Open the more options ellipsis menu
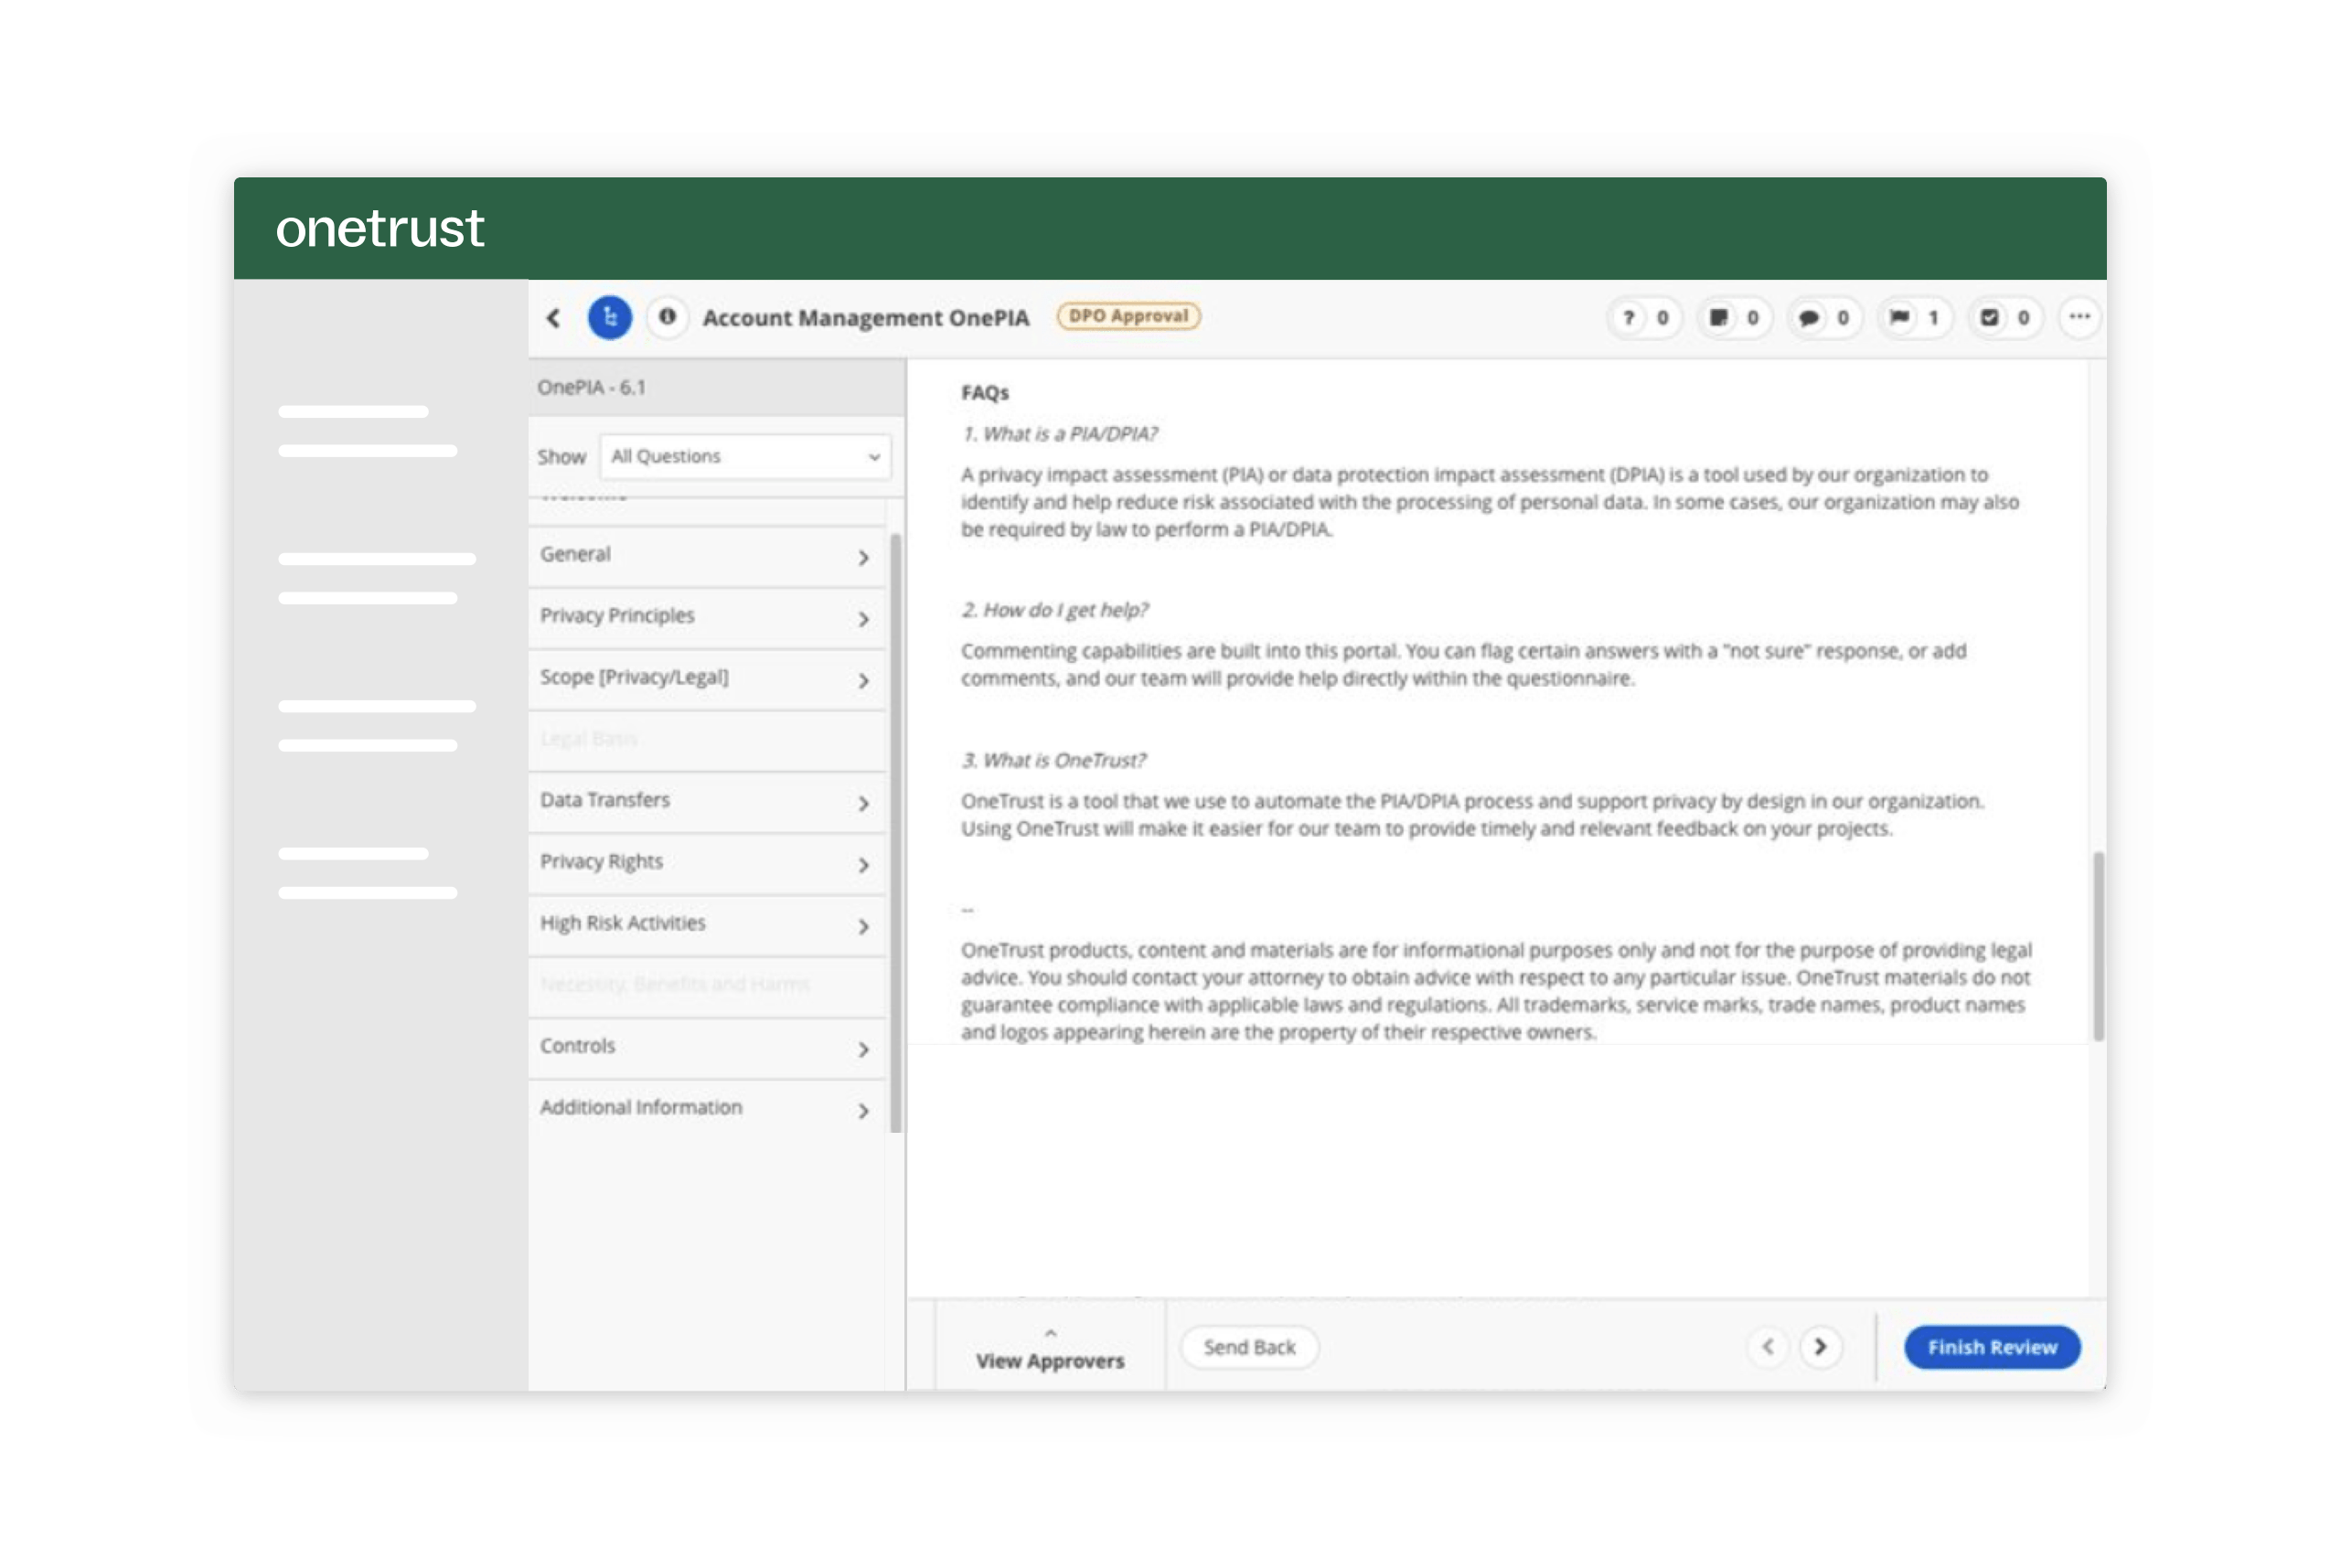Screen dimensions: 2341x1568 point(2079,317)
